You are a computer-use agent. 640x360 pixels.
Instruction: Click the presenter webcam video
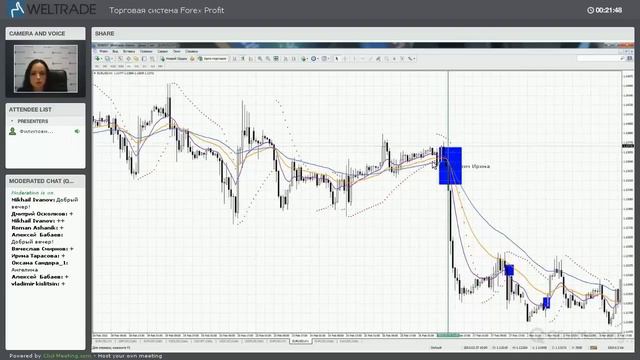(x=45, y=69)
